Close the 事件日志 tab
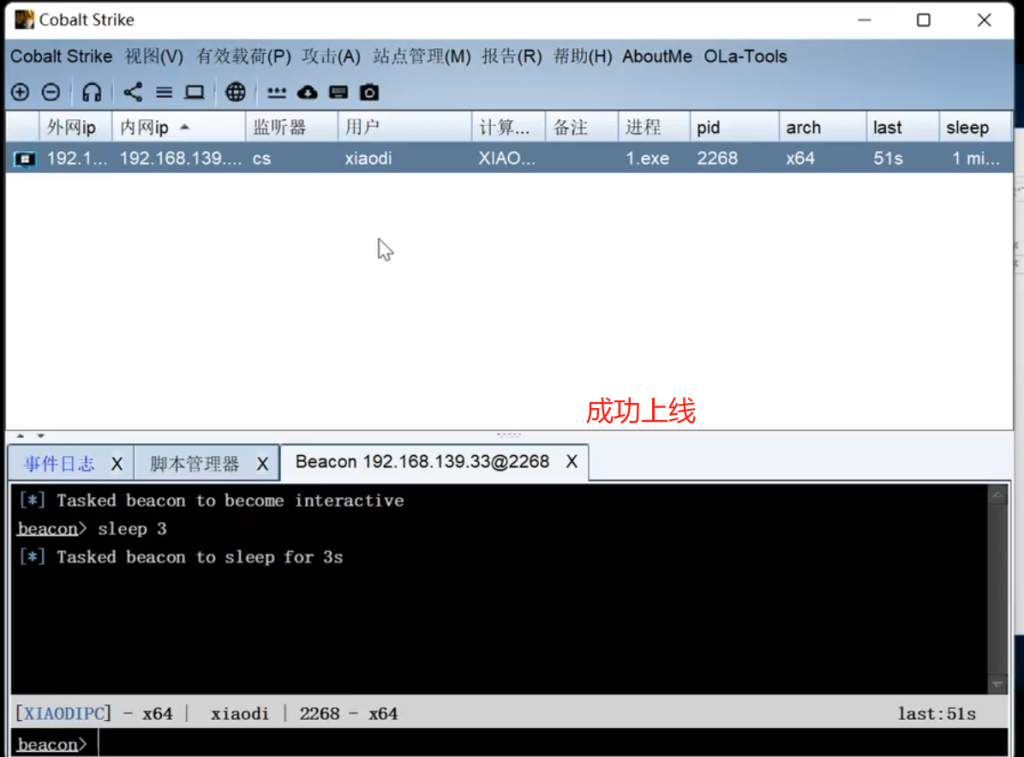The width and height of the screenshot is (1024, 757). click(117, 464)
